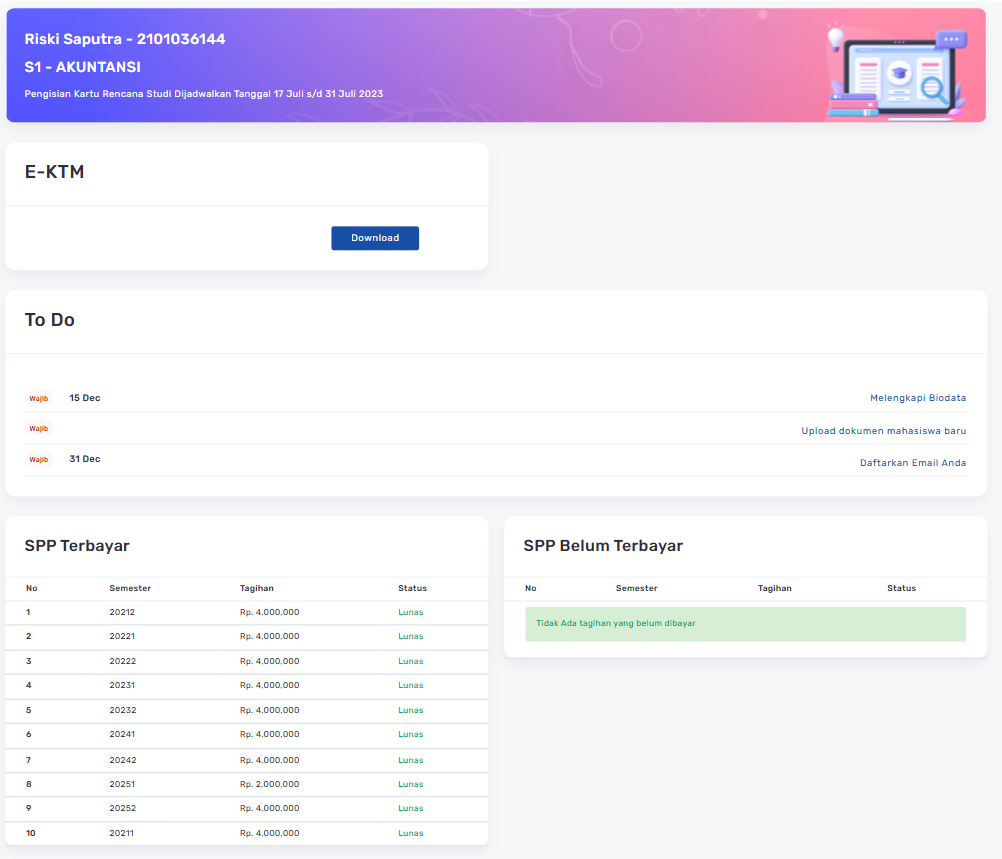Click the S1 - AKUNTANSI program text
The height and width of the screenshot is (859, 1002).
coord(82,67)
